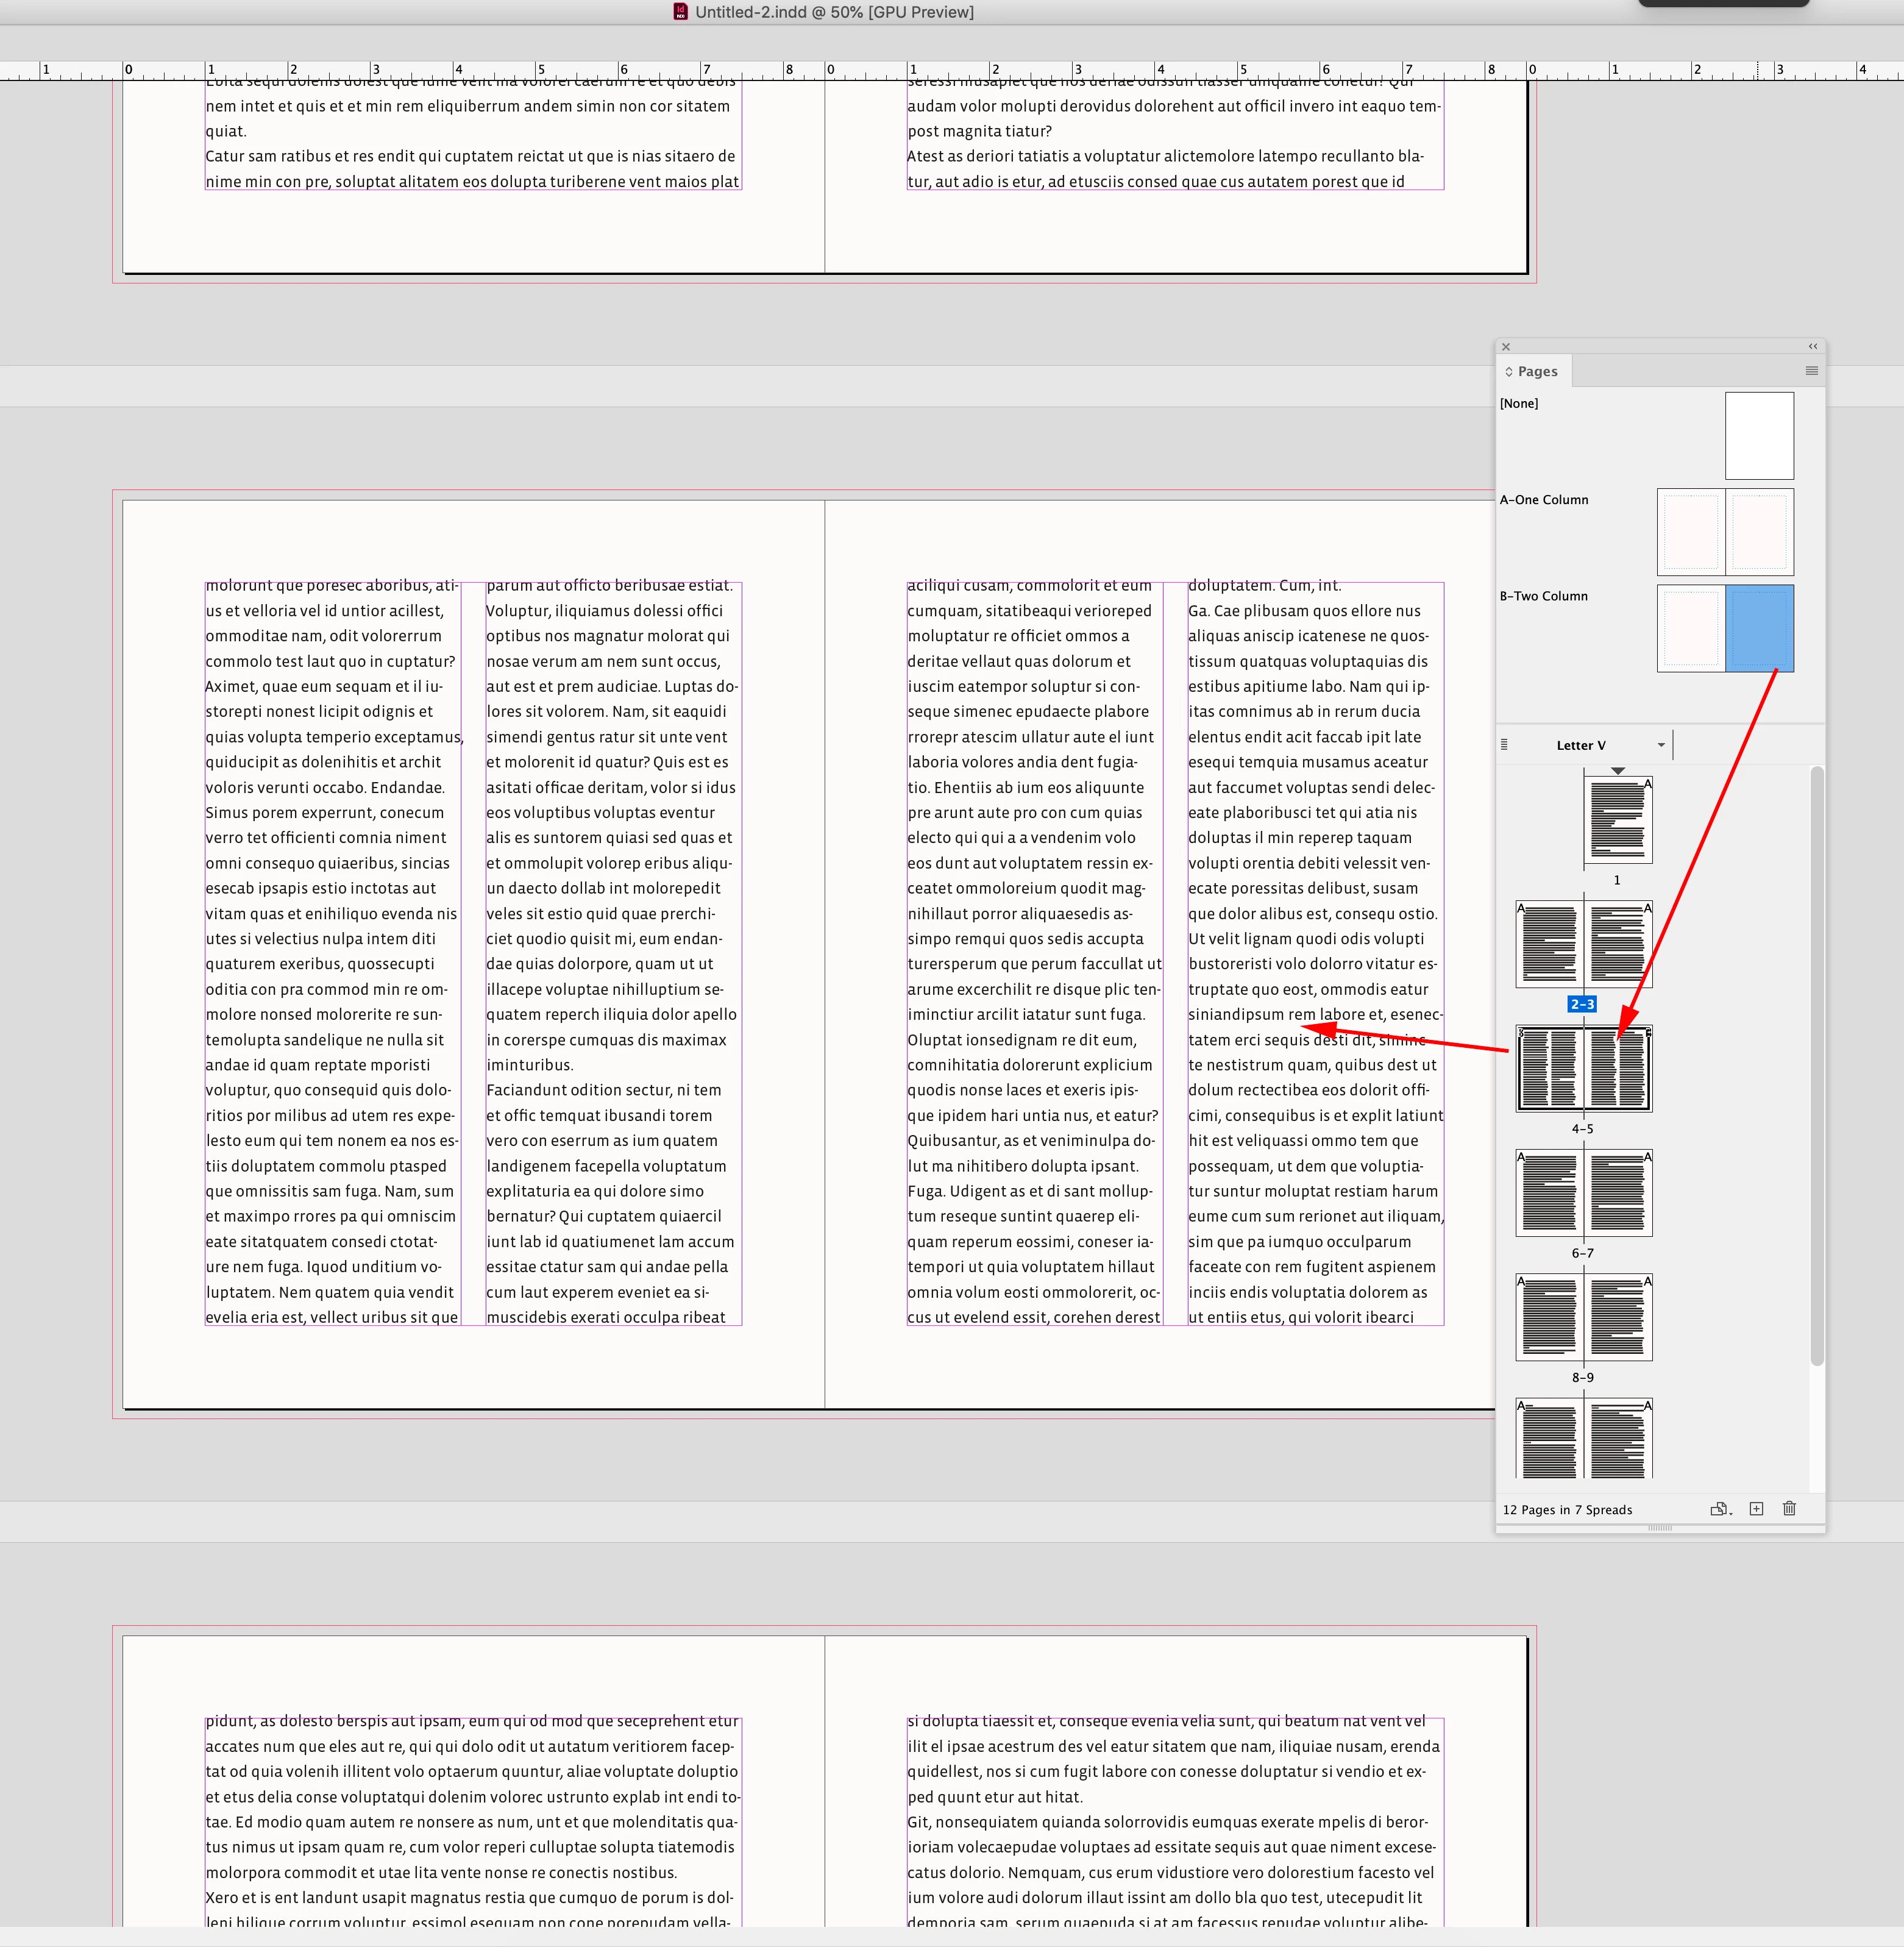
Task: Open the Pages panel flyout menu icon
Action: coord(1811,371)
